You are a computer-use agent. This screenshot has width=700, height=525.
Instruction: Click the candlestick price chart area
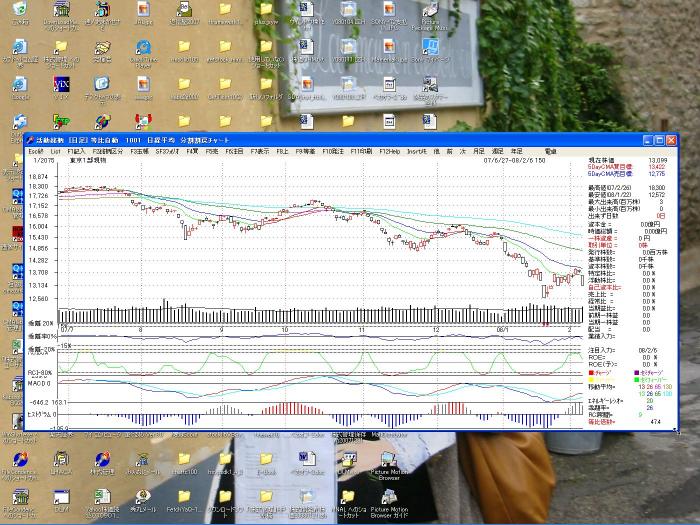[320, 240]
